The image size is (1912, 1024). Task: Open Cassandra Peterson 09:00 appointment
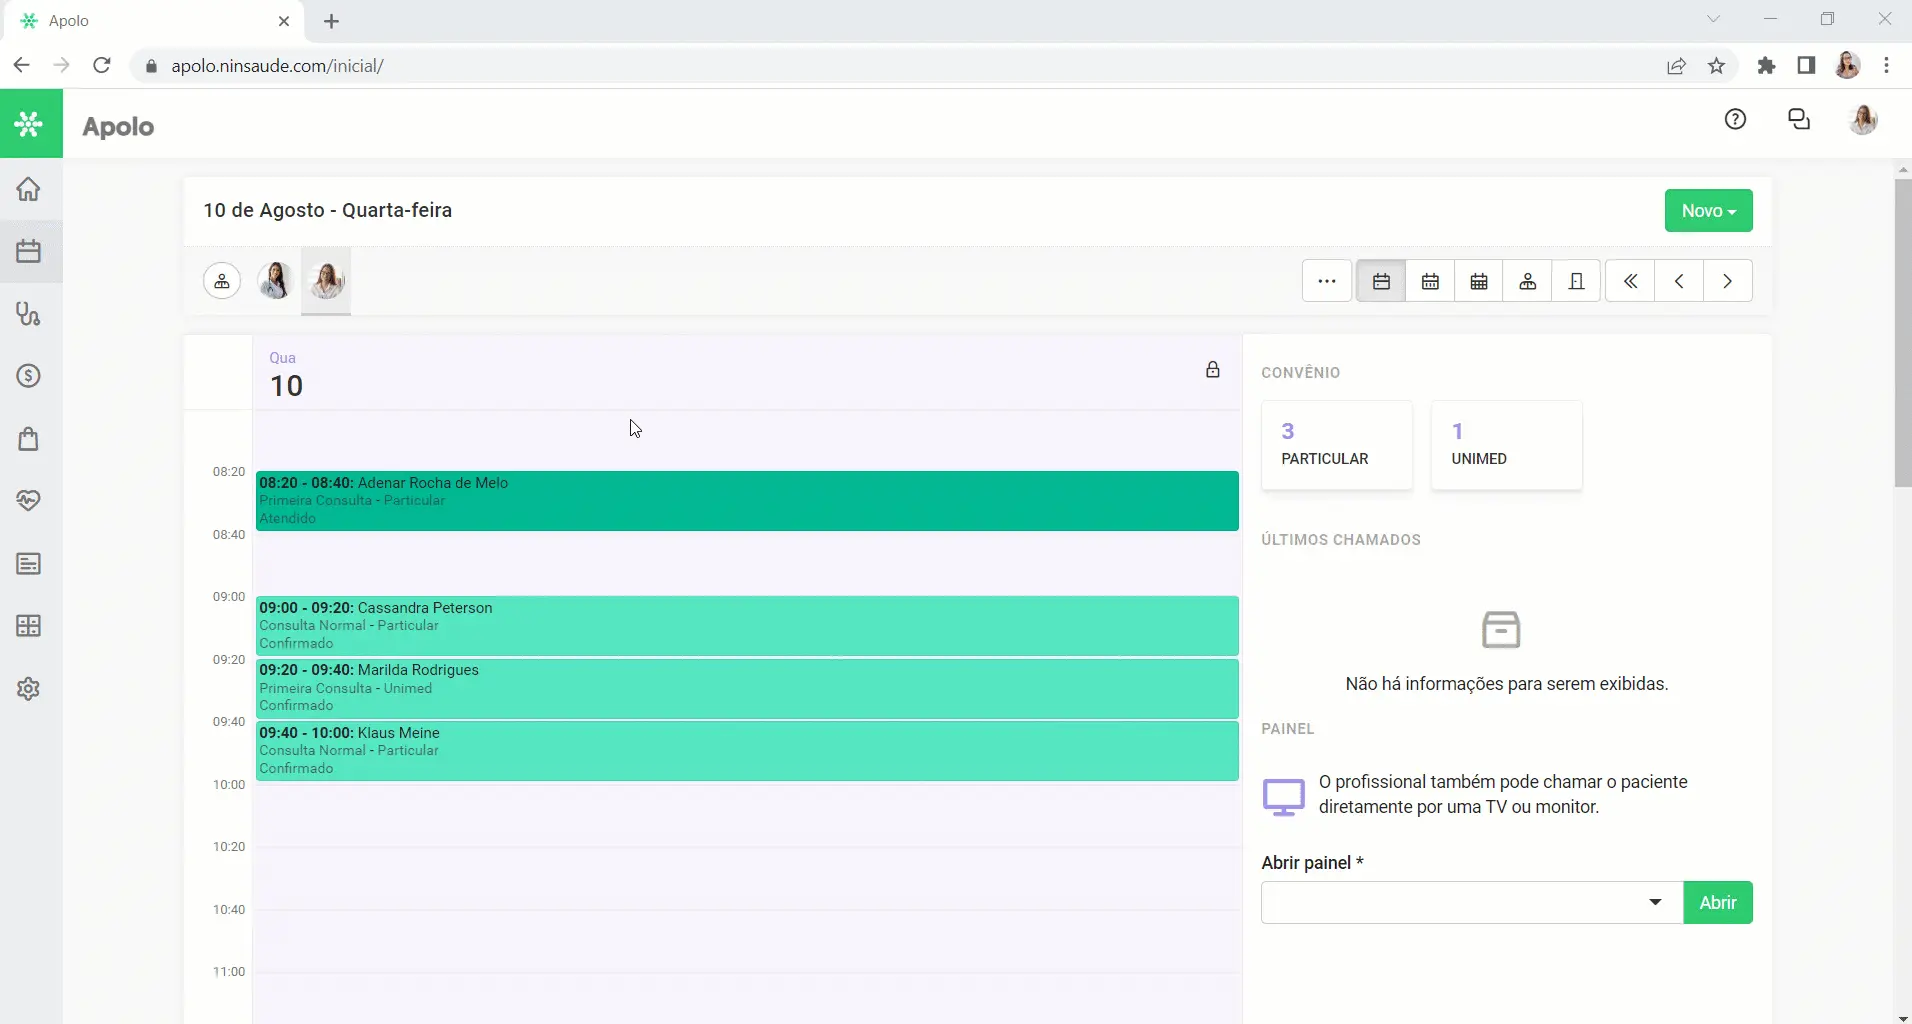coord(747,626)
